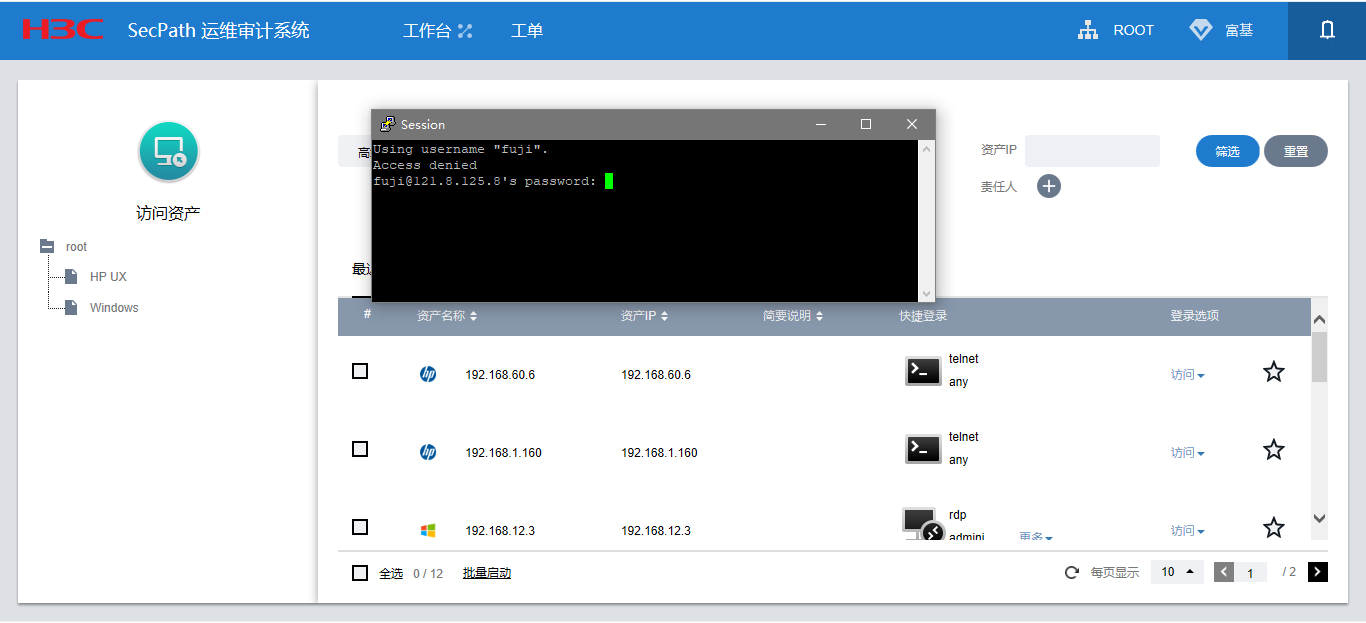Favorite asset 192.168.60.6 with star

click(1273, 372)
